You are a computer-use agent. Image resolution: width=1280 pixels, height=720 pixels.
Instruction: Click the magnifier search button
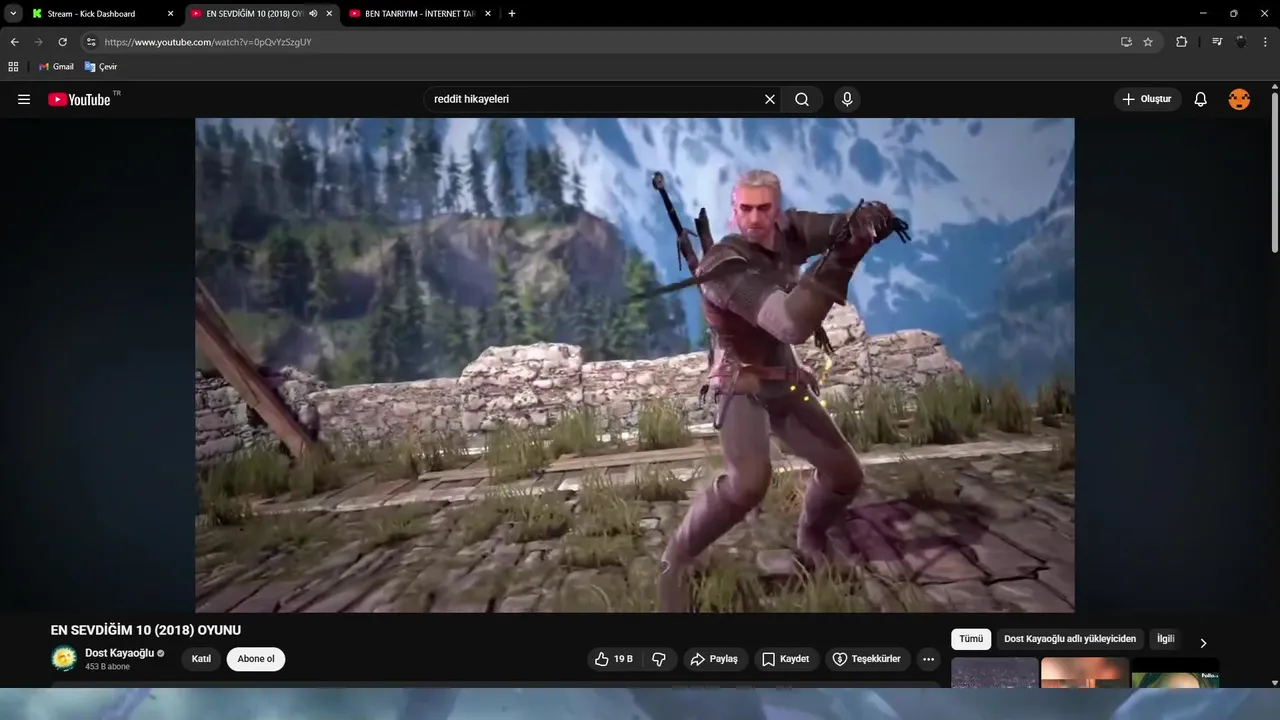pos(802,99)
